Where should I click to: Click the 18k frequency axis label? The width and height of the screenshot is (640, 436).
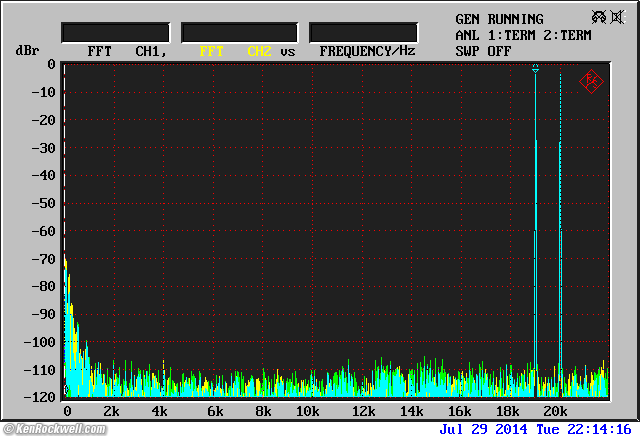(507, 411)
